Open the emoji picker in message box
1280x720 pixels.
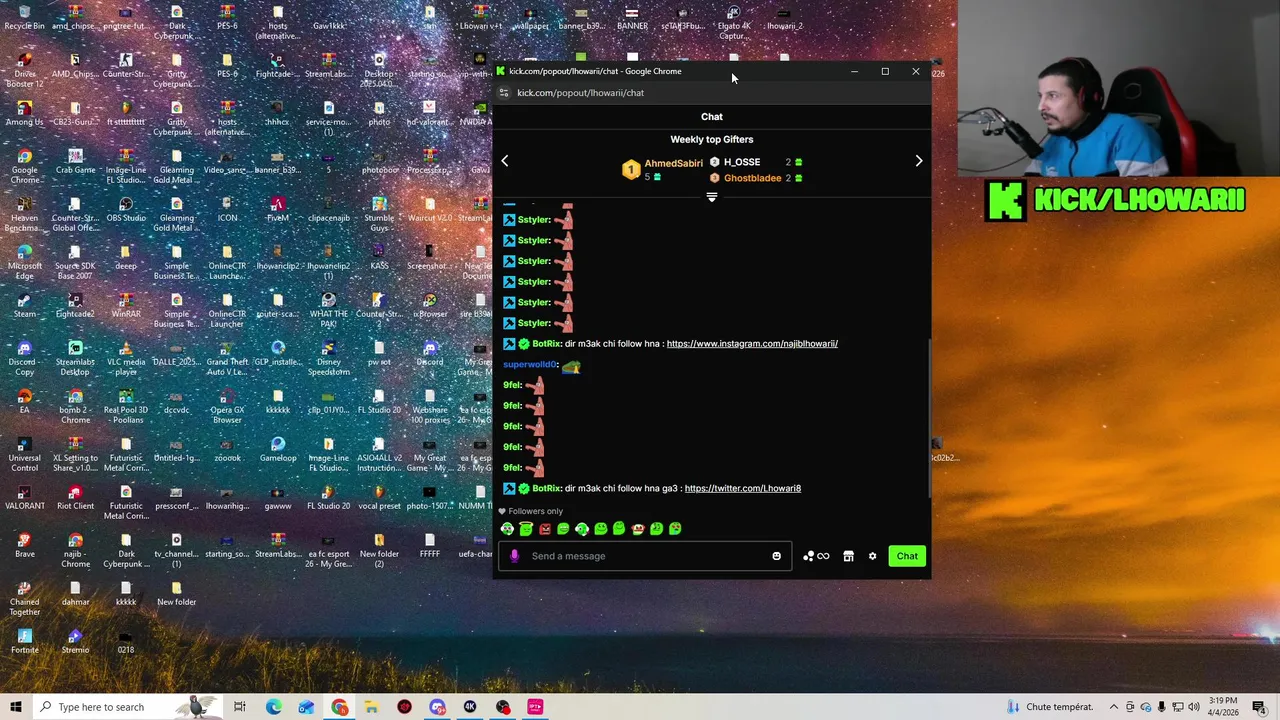776,556
